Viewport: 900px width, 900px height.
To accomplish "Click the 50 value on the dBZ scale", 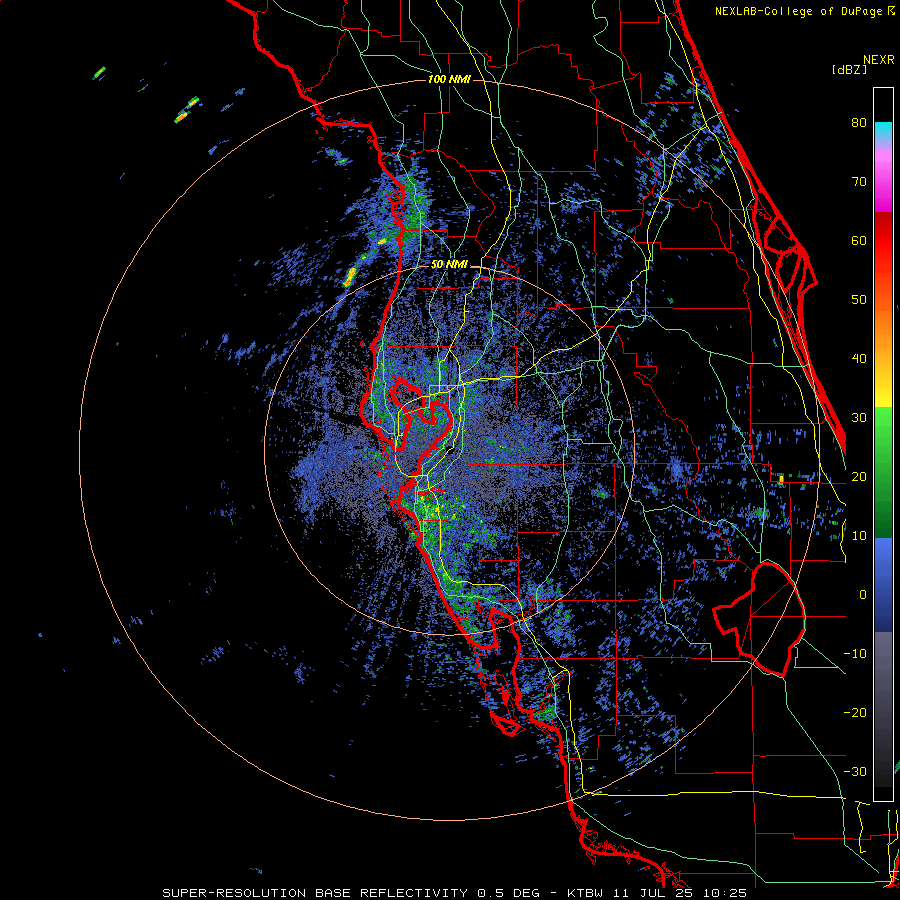I will (859, 300).
